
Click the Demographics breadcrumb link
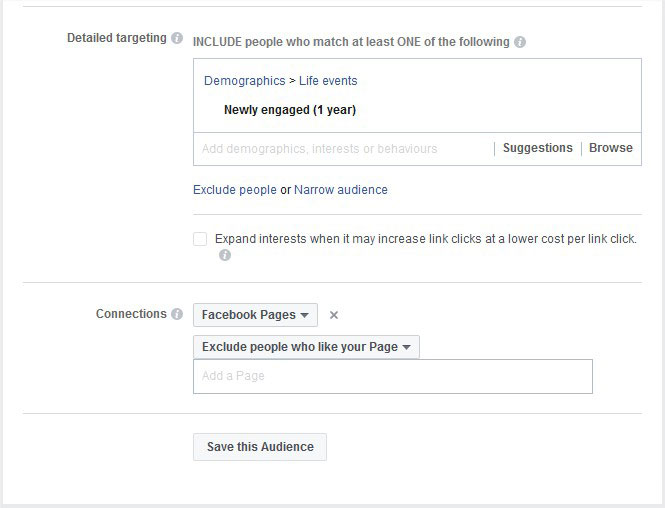pyautogui.click(x=245, y=81)
